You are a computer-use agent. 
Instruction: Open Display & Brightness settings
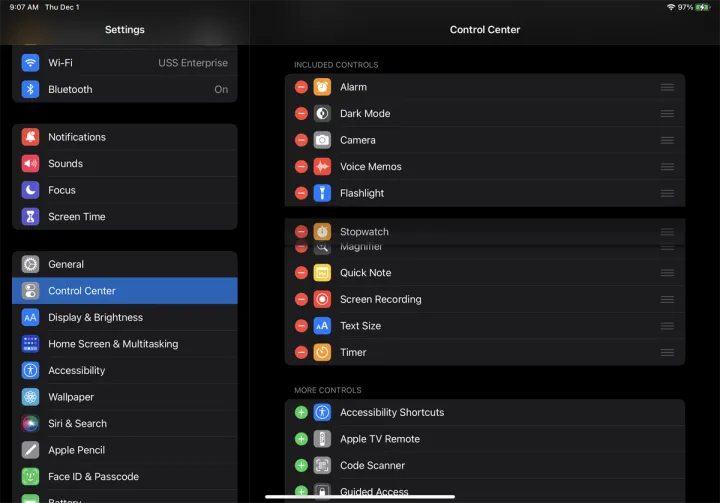(125, 317)
